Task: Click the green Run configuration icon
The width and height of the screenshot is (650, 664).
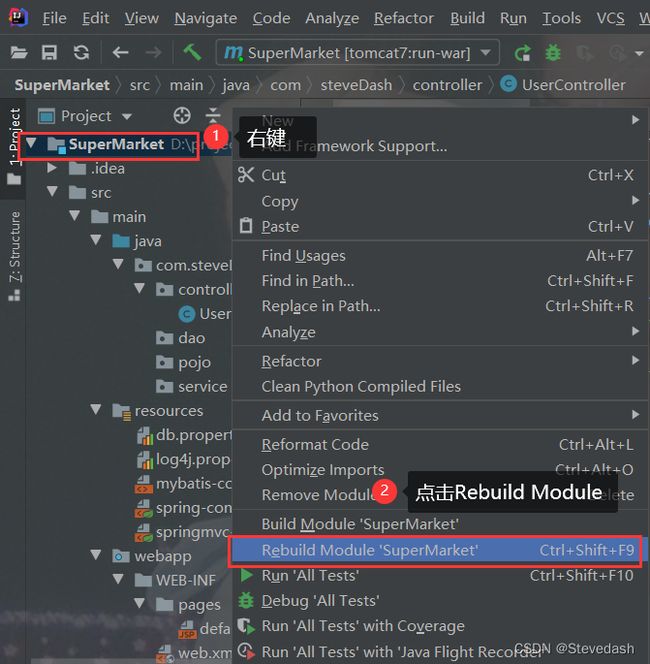Action: [x=523, y=53]
